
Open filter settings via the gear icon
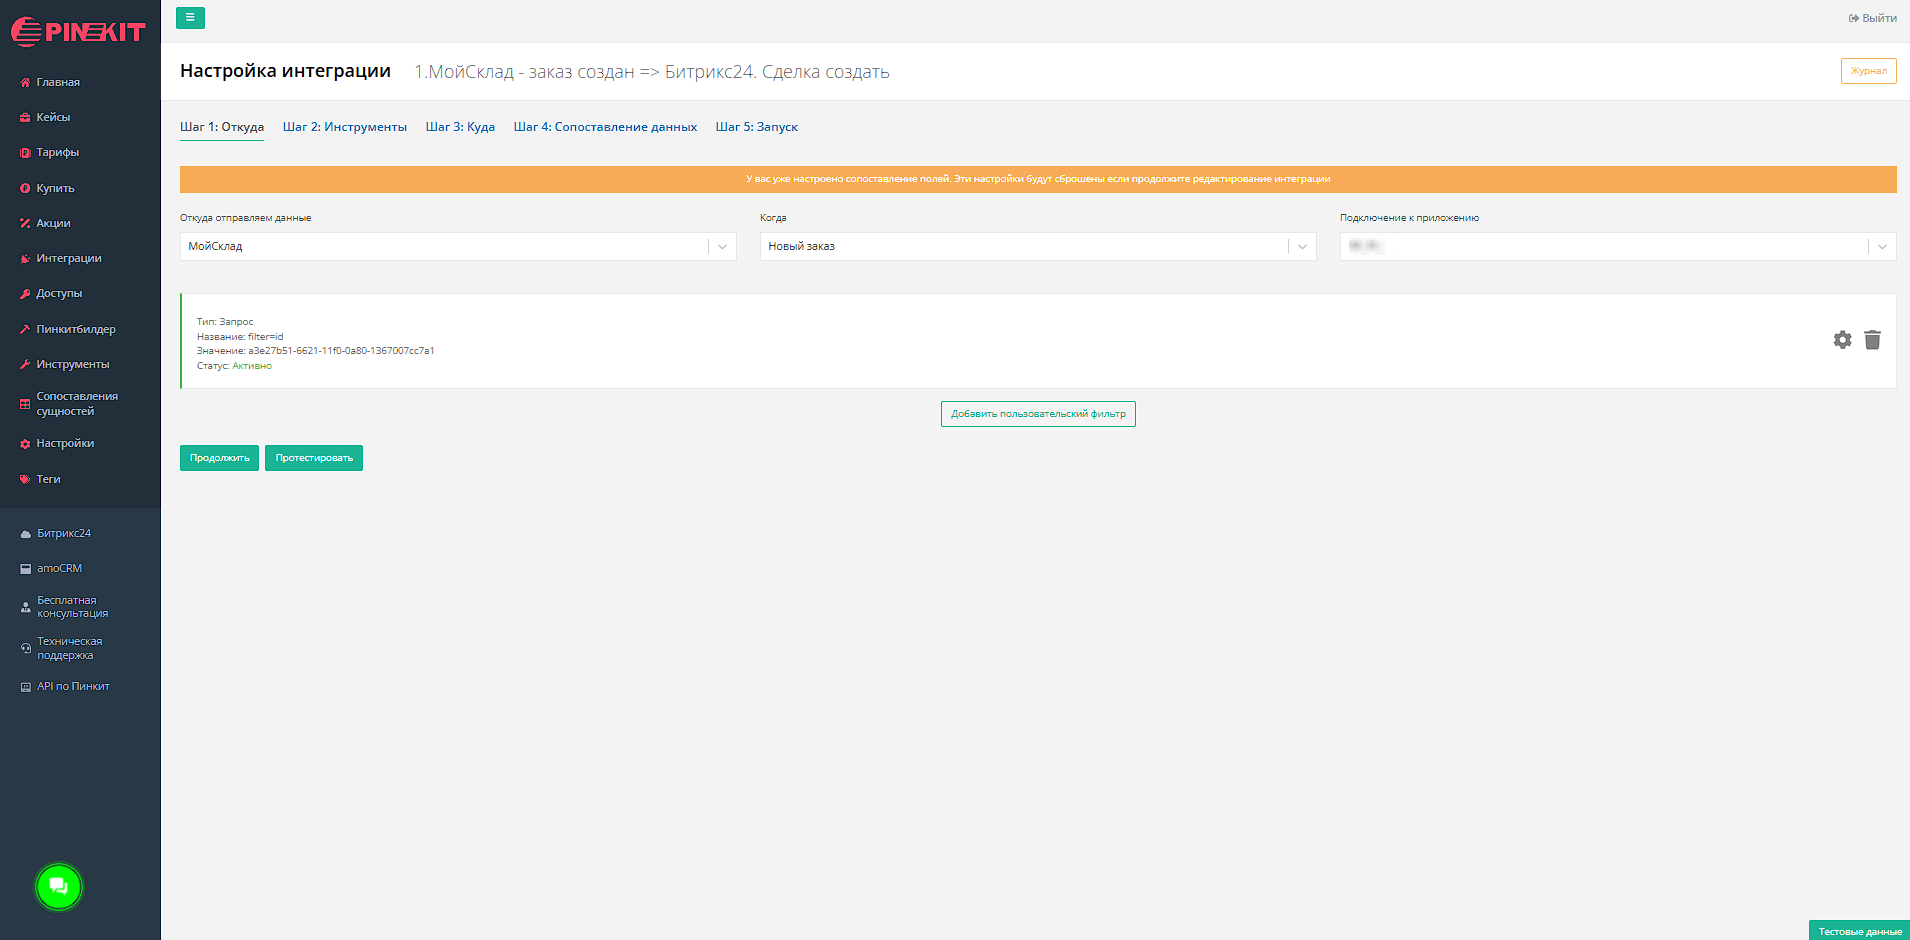click(x=1842, y=340)
